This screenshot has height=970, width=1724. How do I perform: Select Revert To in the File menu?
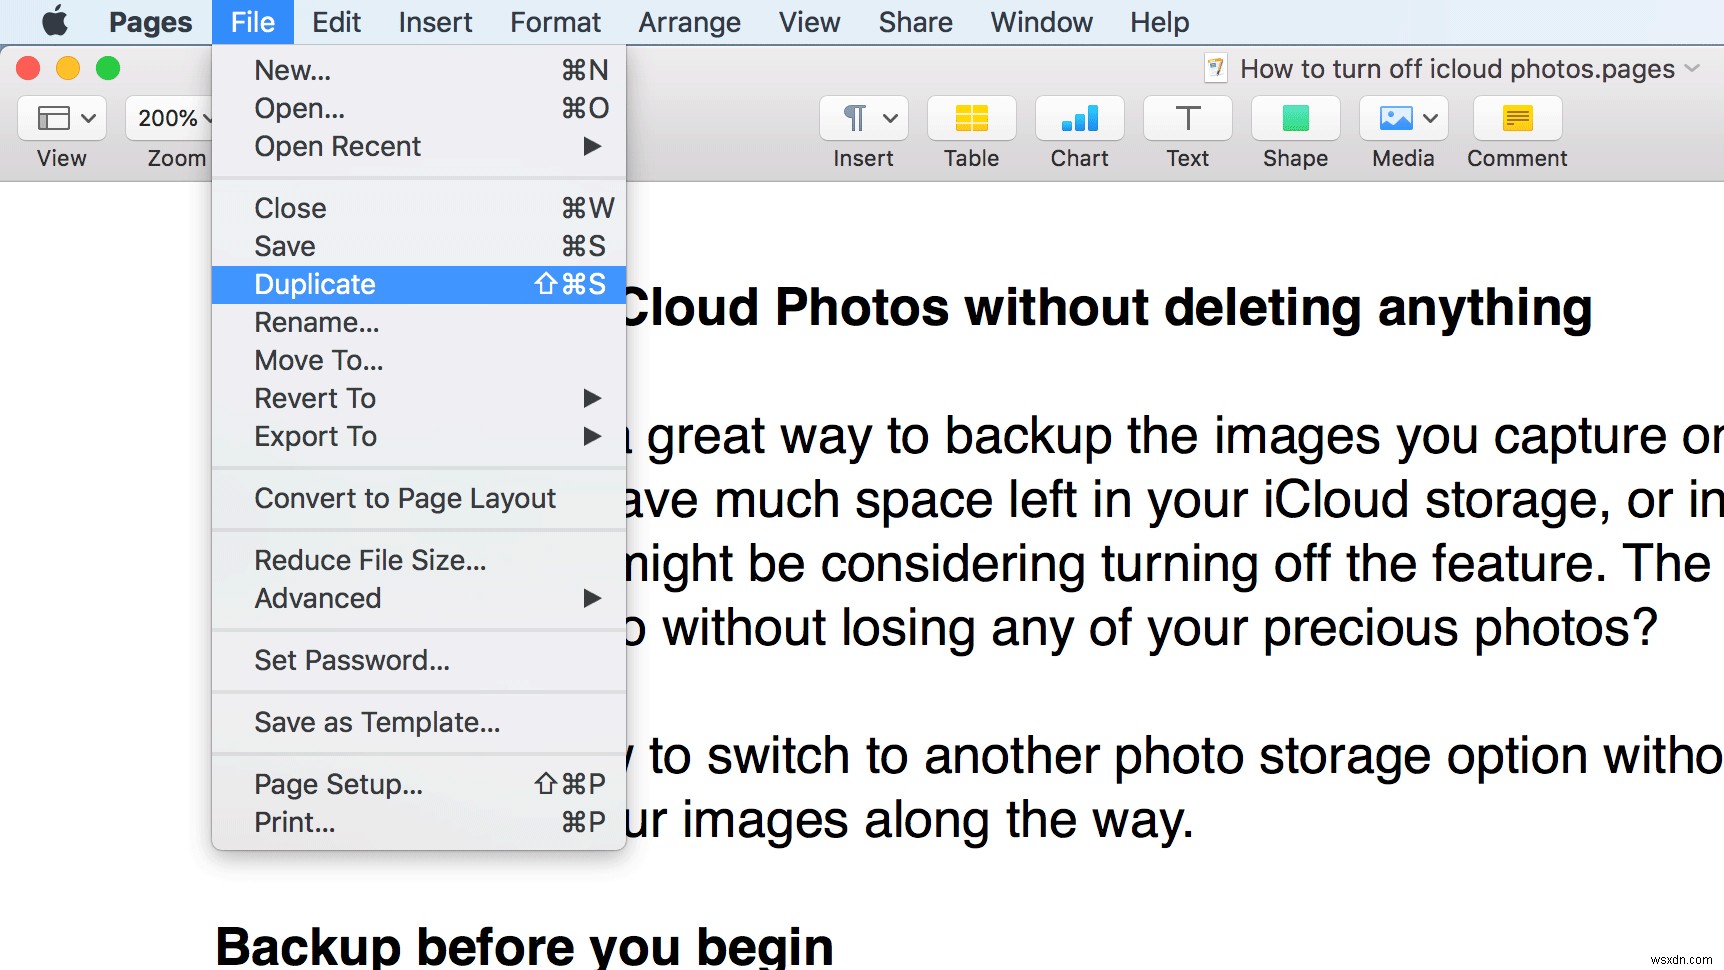pyautogui.click(x=315, y=398)
